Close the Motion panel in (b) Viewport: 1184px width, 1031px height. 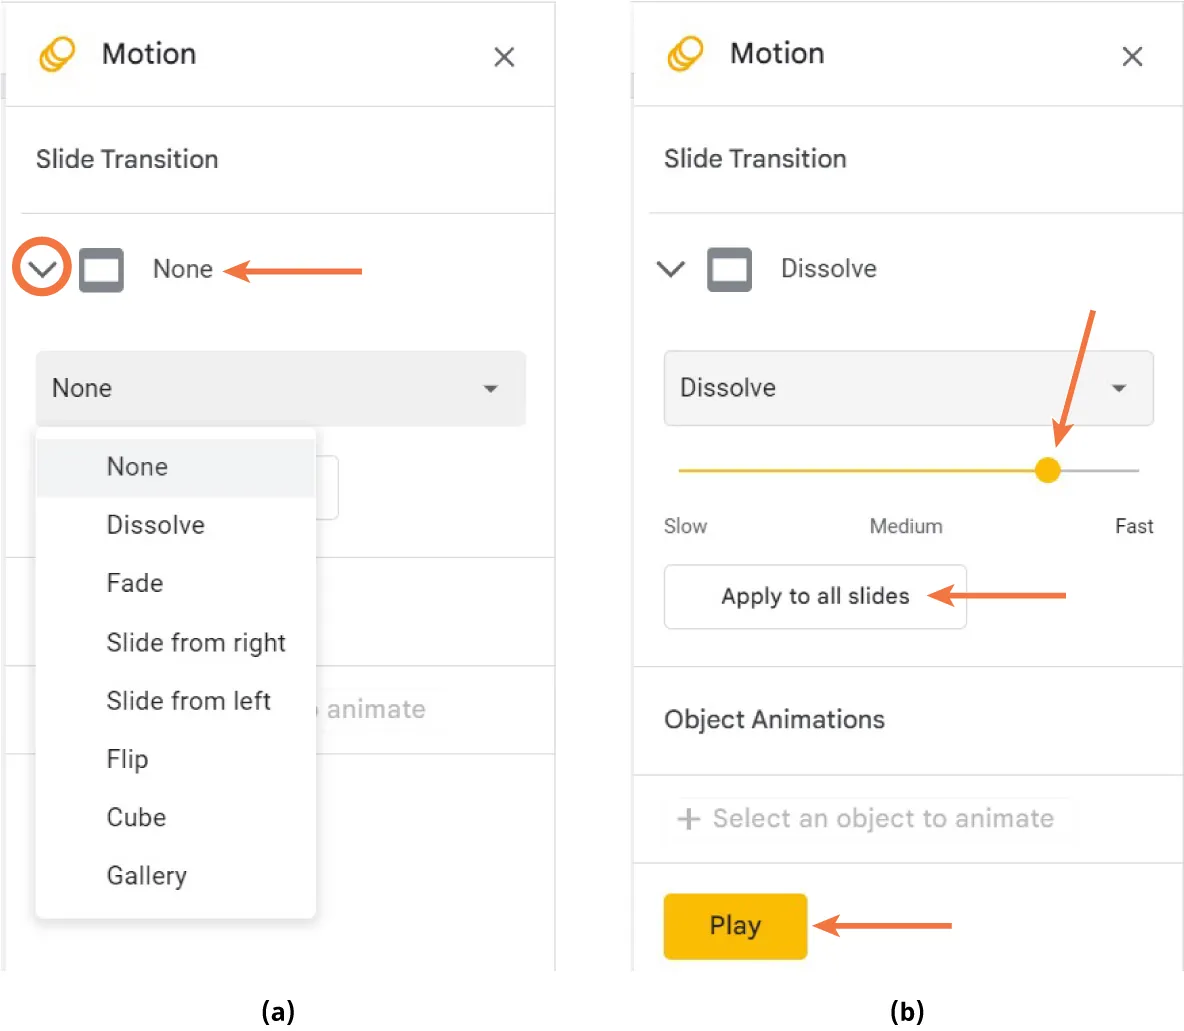[x=1132, y=57]
